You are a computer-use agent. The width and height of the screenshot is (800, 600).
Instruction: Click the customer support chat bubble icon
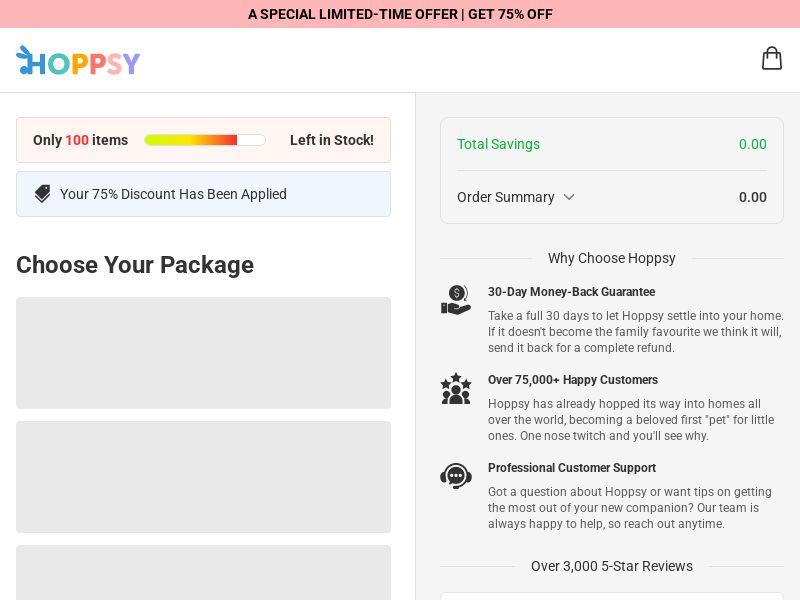click(456, 476)
